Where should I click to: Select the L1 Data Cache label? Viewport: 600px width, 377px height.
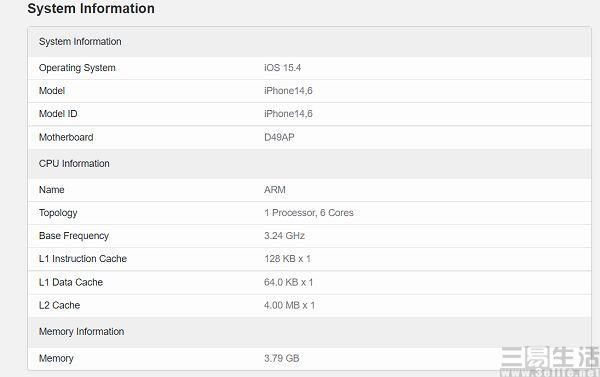(x=71, y=282)
